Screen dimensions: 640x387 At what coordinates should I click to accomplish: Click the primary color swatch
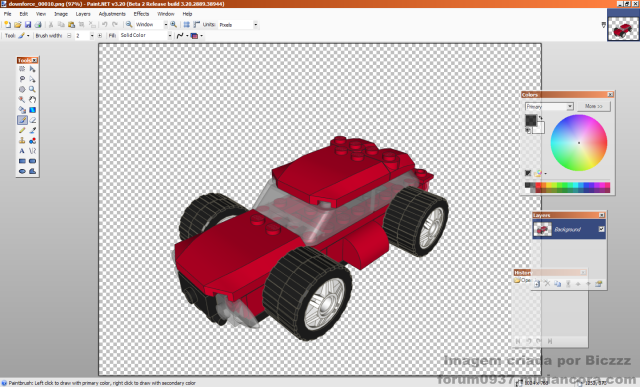531,120
